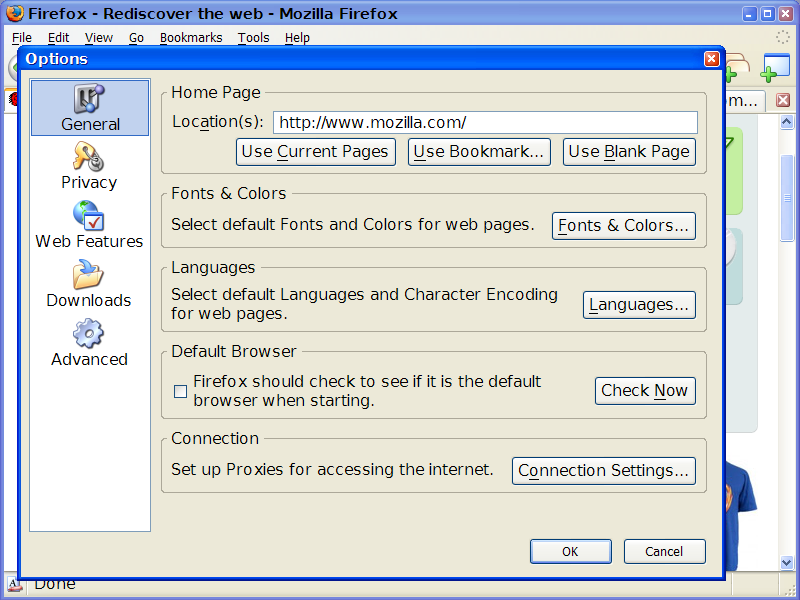Set home page with Use Blank Page

pos(629,152)
